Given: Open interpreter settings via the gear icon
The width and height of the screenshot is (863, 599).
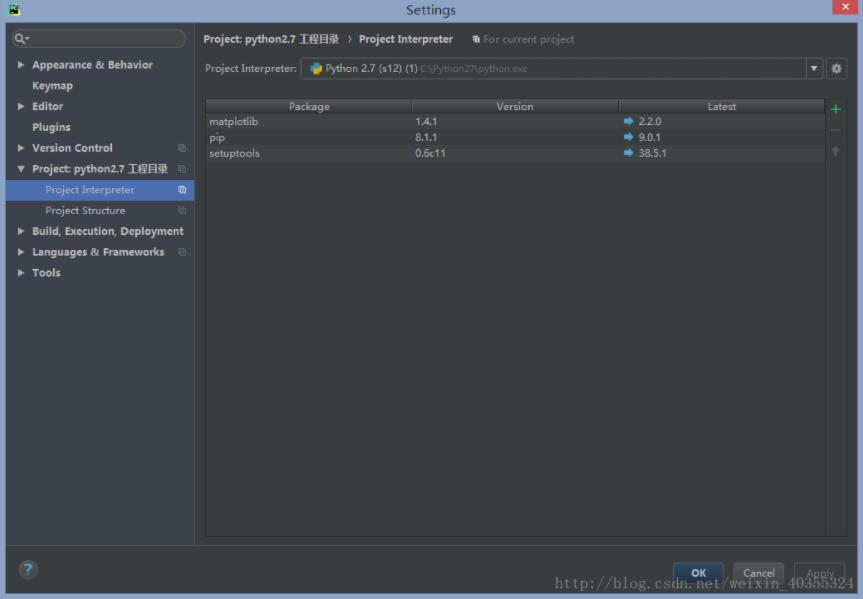Looking at the screenshot, I should pos(836,69).
